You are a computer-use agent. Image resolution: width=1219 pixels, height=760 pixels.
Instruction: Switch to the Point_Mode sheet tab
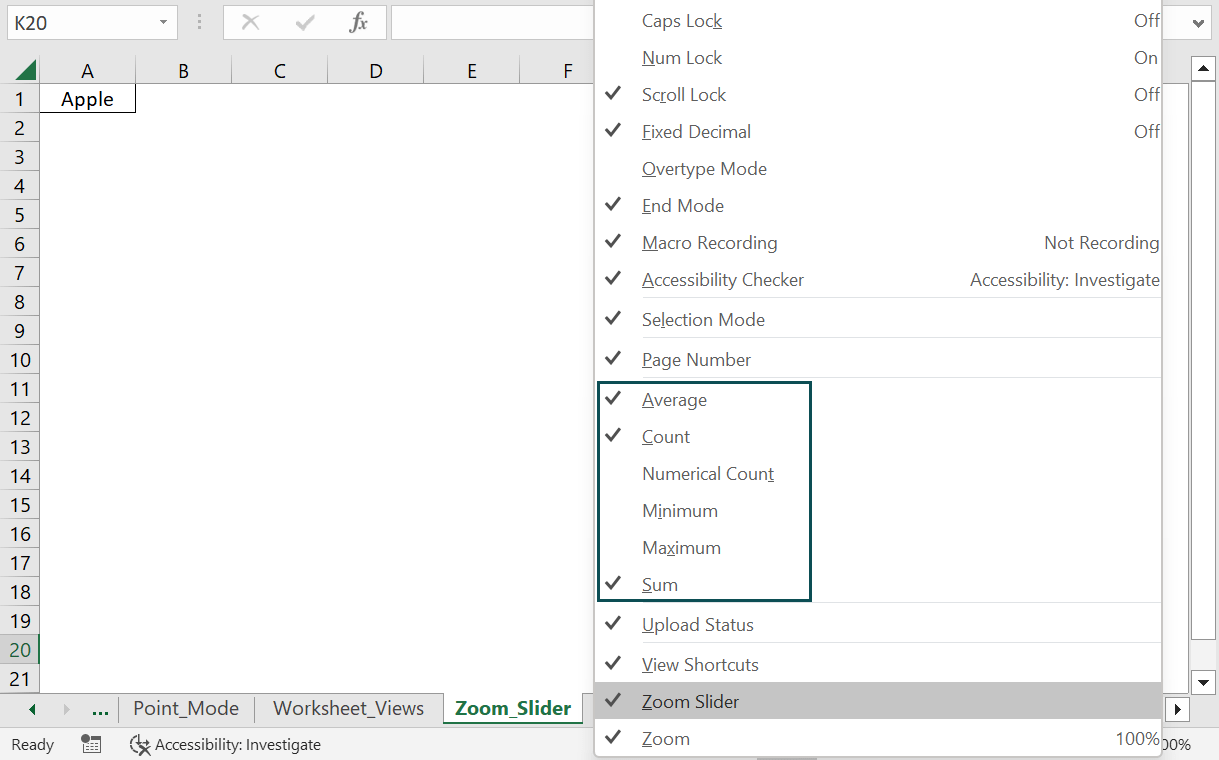point(186,708)
